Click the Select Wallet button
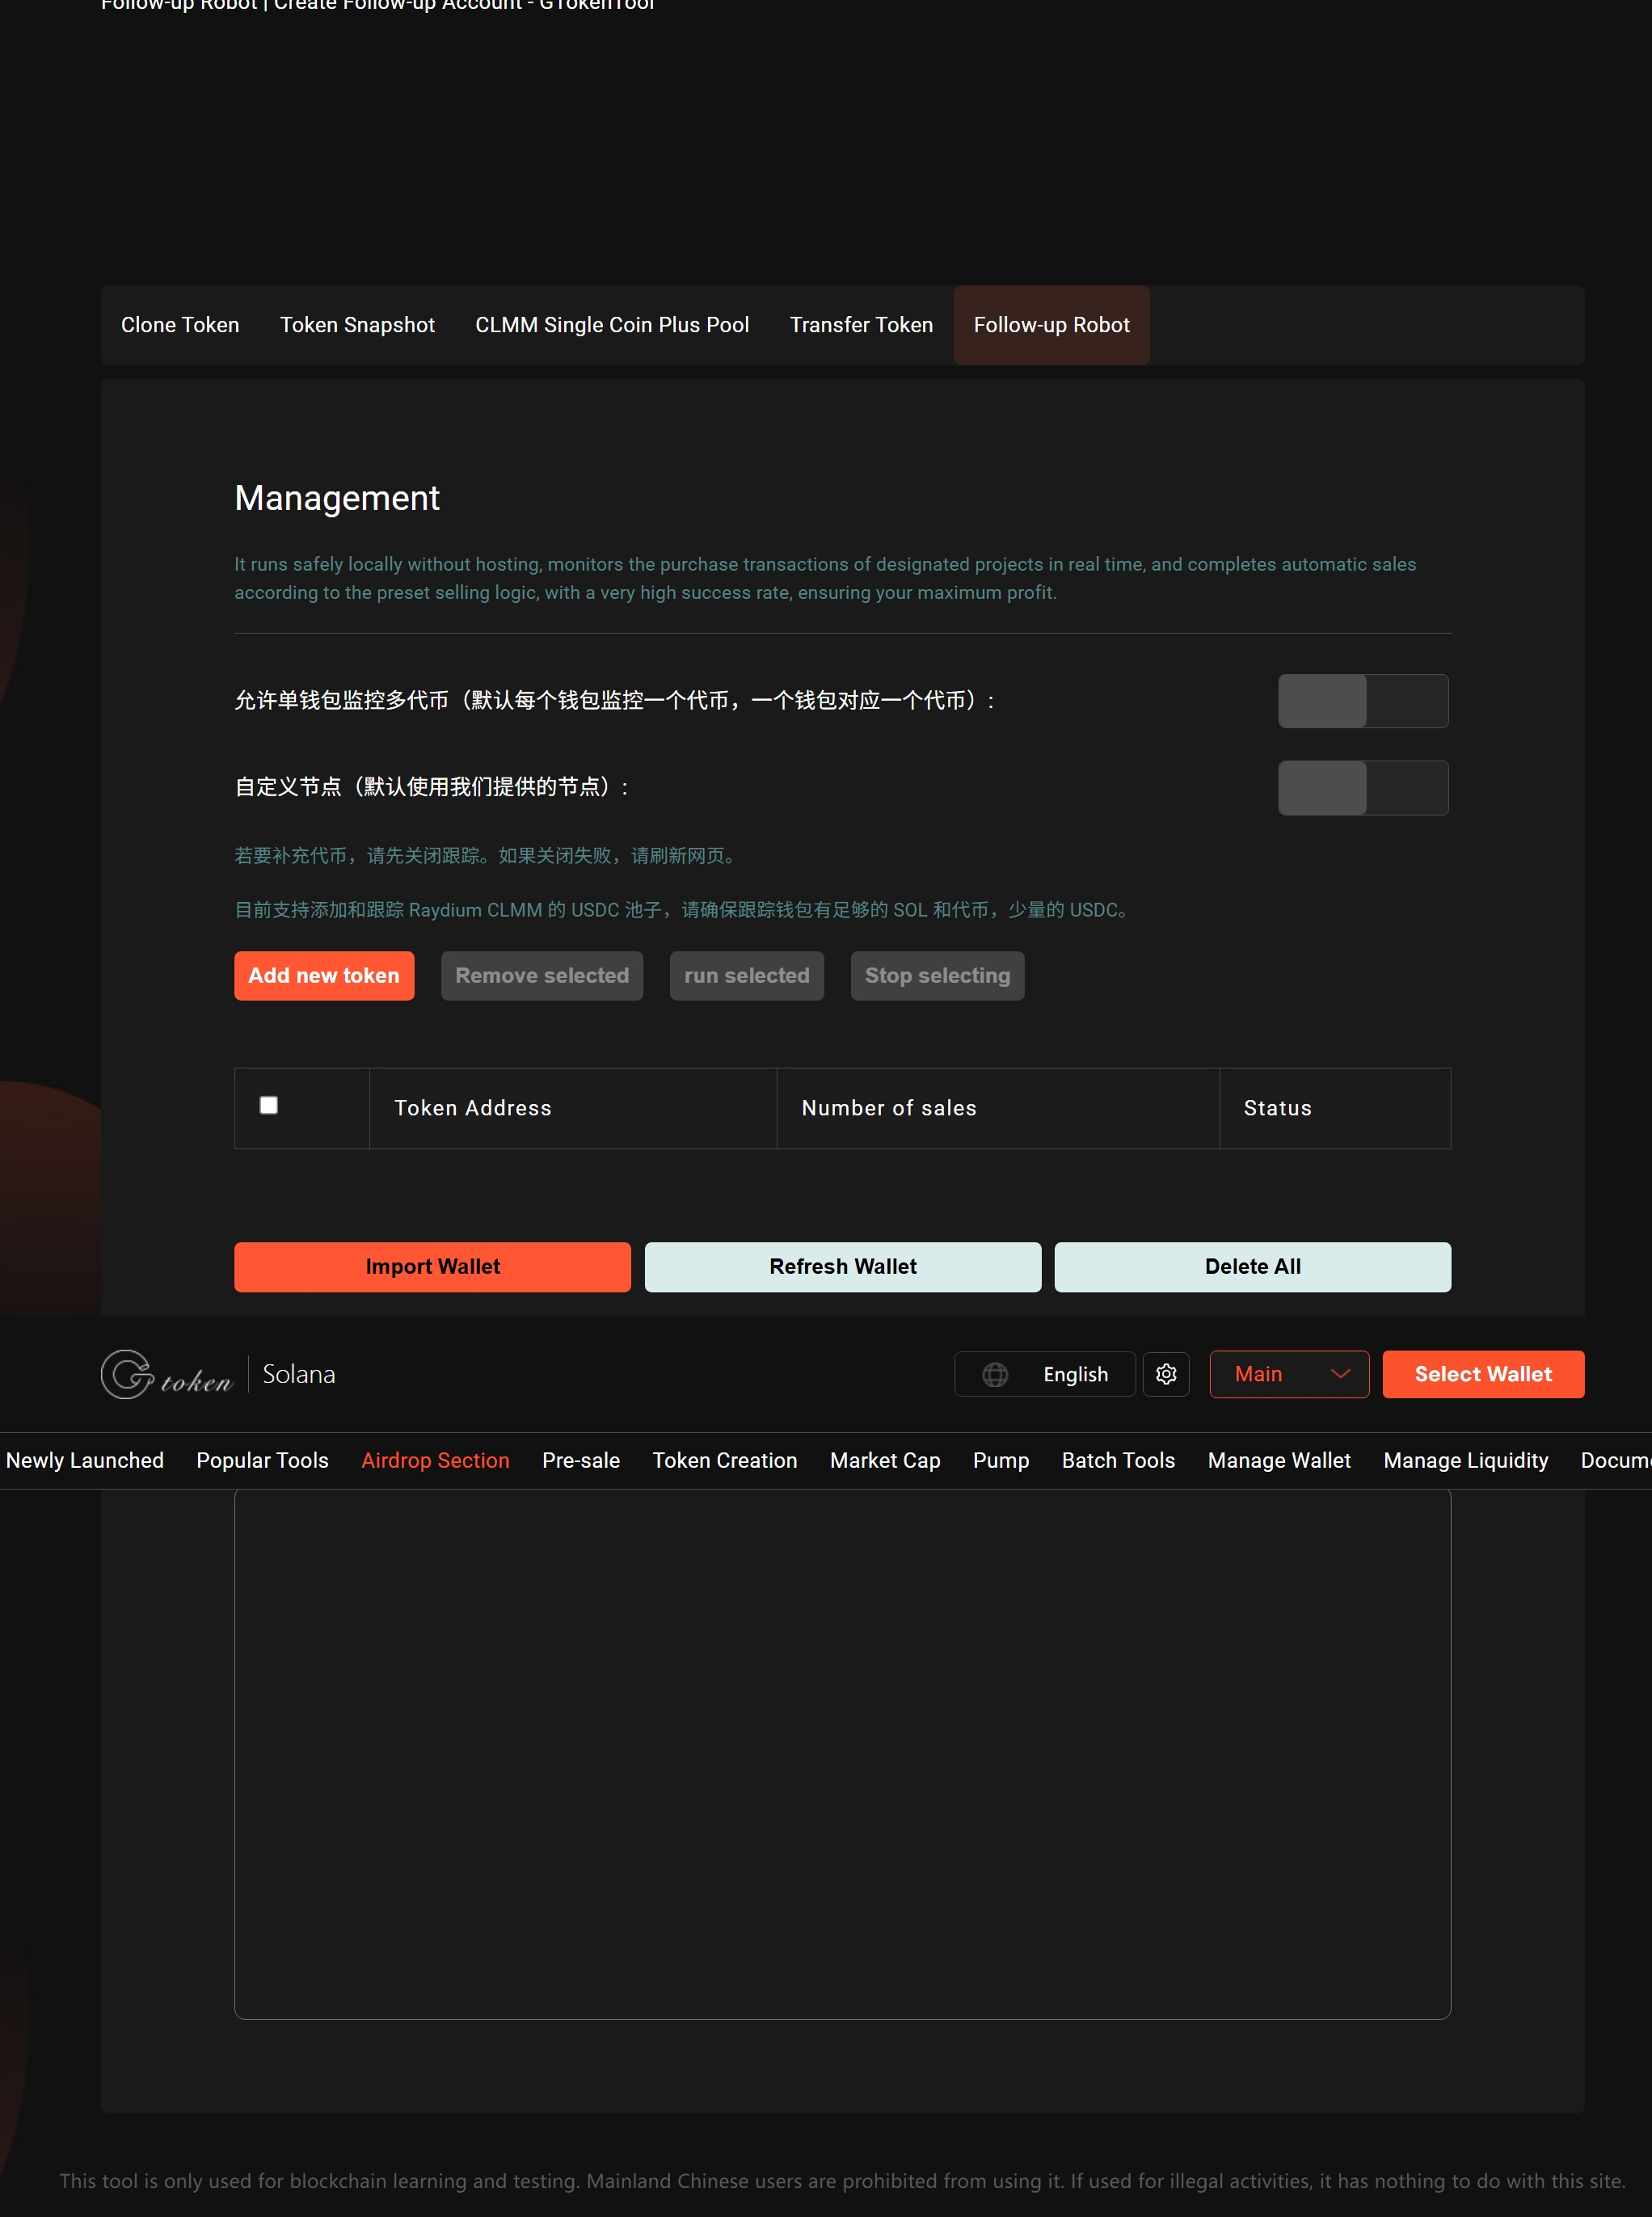The width and height of the screenshot is (1652, 2217). tap(1483, 1374)
